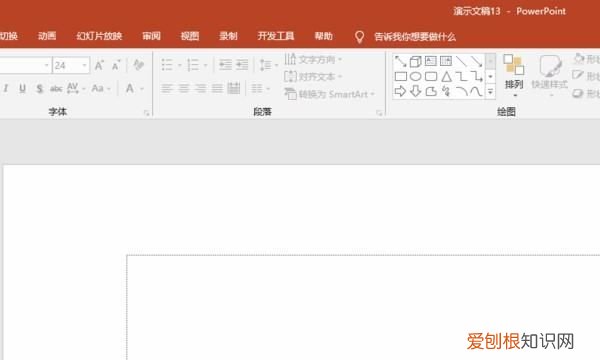Decrease list indent level
Viewport: 600px width, 360px height.
pyautogui.click(x=225, y=65)
